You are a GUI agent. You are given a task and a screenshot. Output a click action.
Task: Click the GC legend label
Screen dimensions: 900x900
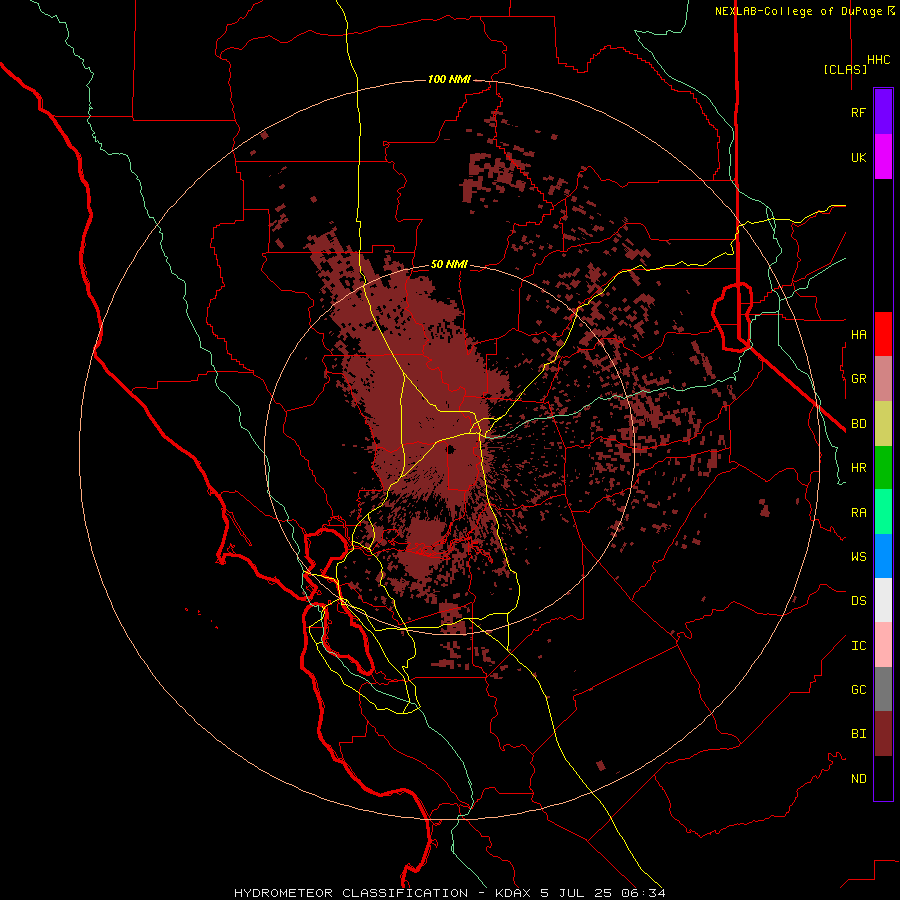click(858, 690)
